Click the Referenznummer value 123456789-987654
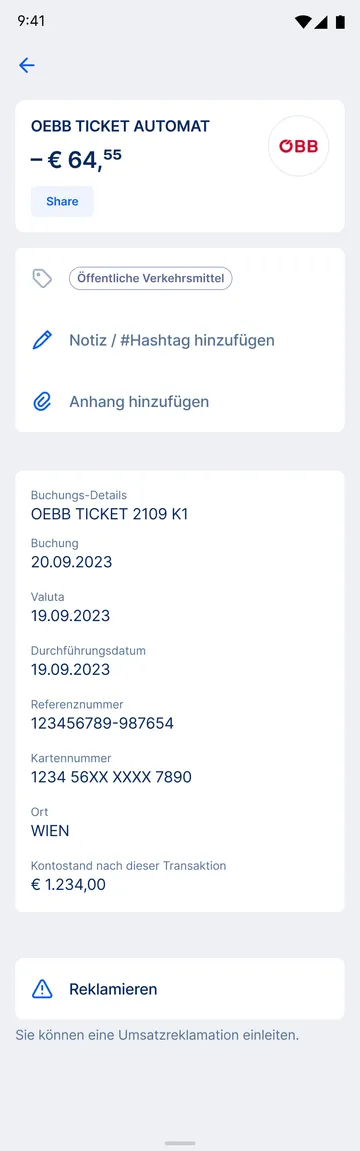The width and height of the screenshot is (360, 1151). [x=102, y=723]
